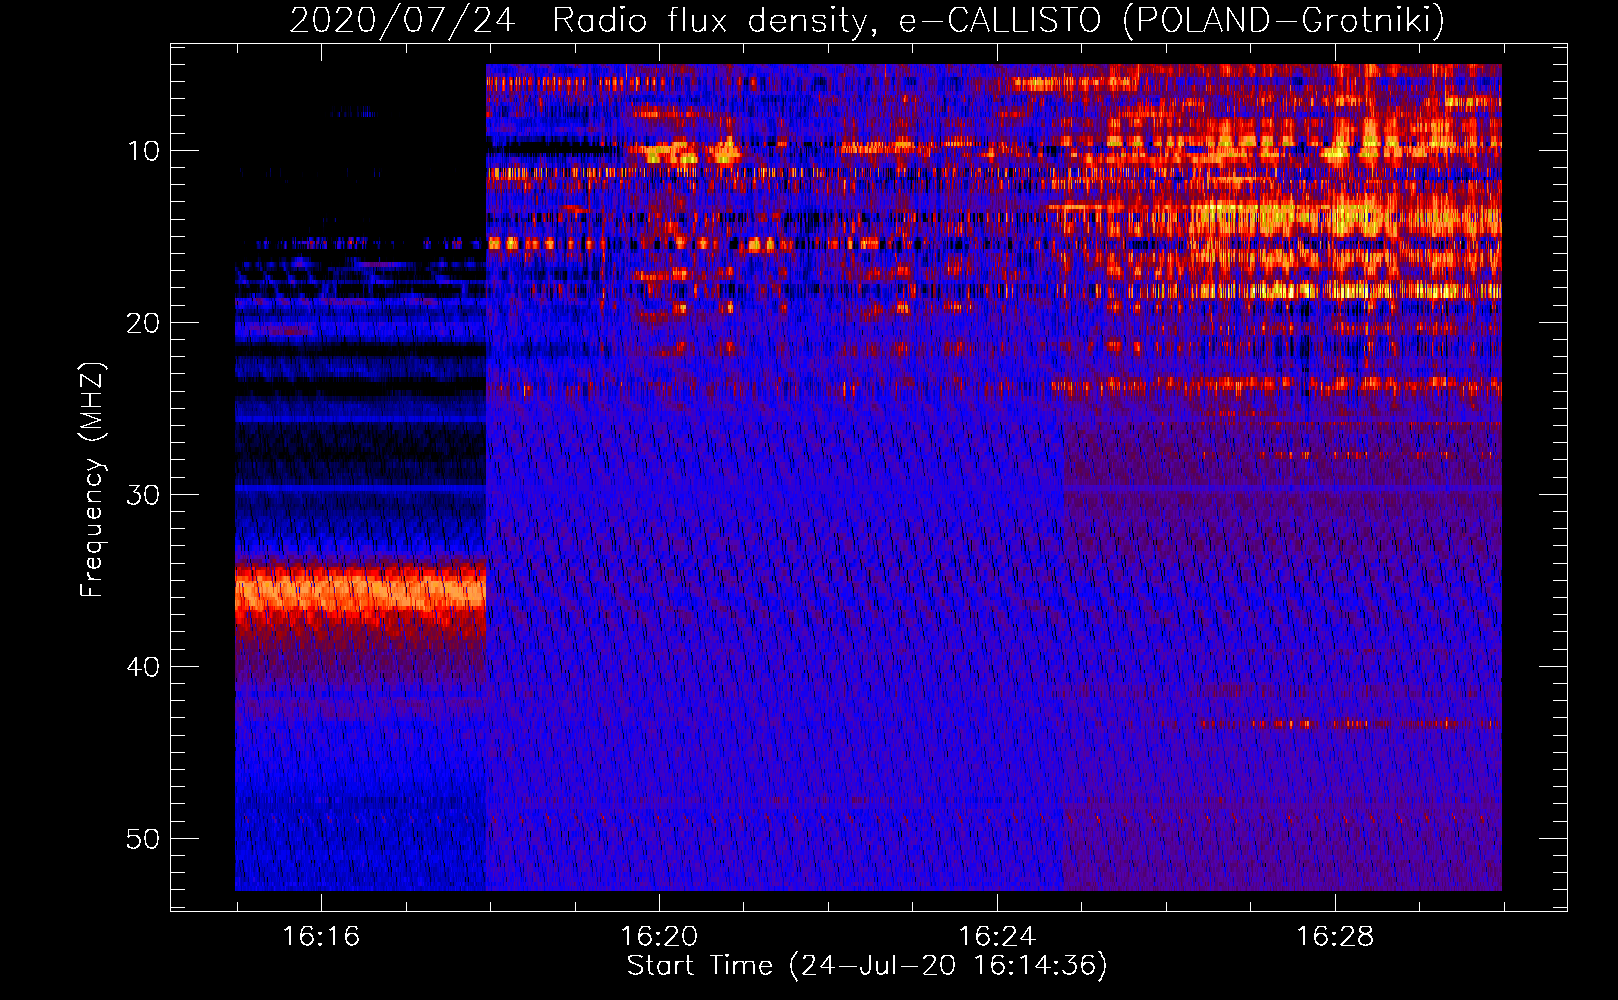The width and height of the screenshot is (1618, 1000).
Task: Click the date '2020/07/24' in the title
Action: tap(403, 20)
